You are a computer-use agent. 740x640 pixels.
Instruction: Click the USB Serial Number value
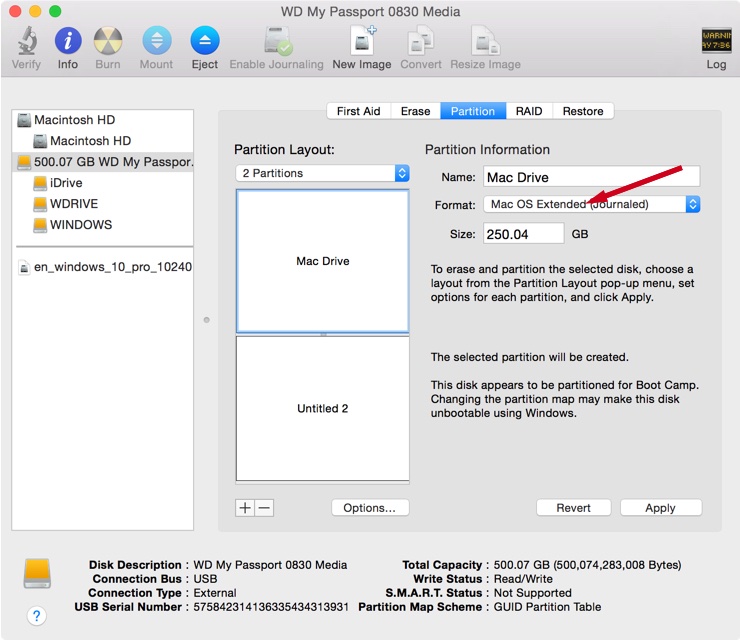(271, 607)
